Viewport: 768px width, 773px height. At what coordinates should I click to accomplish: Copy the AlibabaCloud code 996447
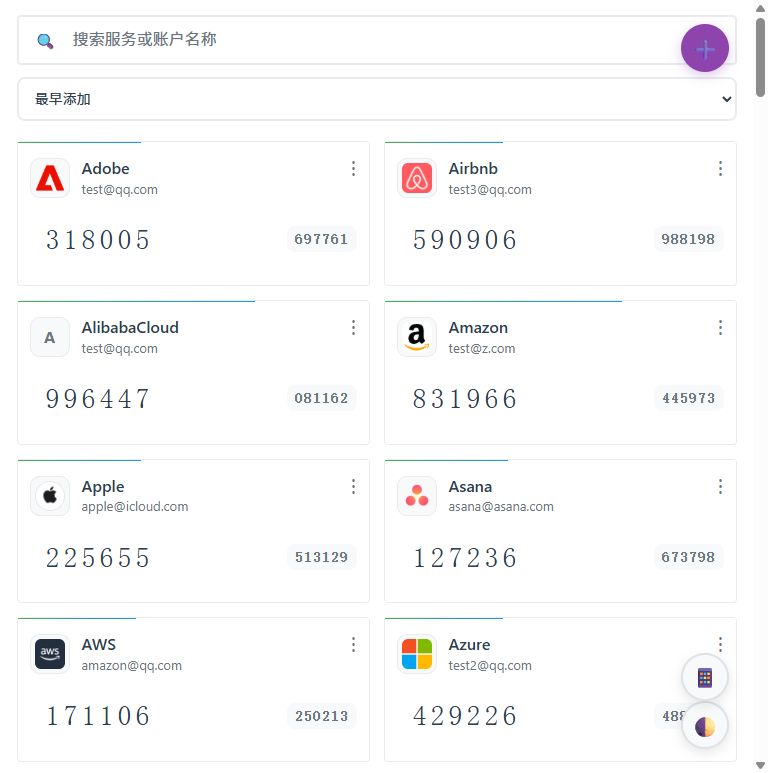98,399
